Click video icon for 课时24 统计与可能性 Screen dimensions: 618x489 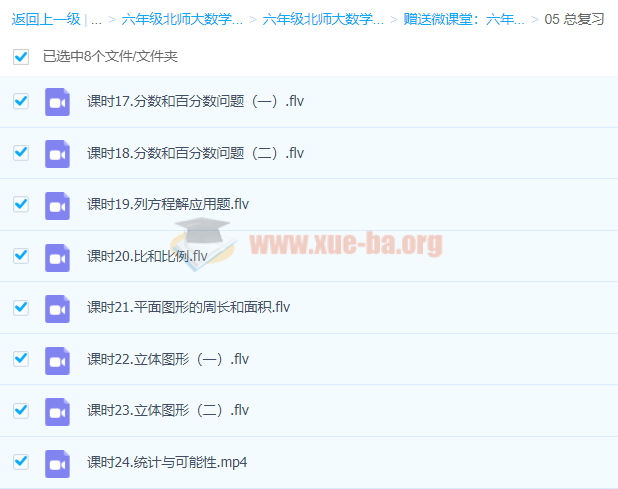[x=57, y=462]
